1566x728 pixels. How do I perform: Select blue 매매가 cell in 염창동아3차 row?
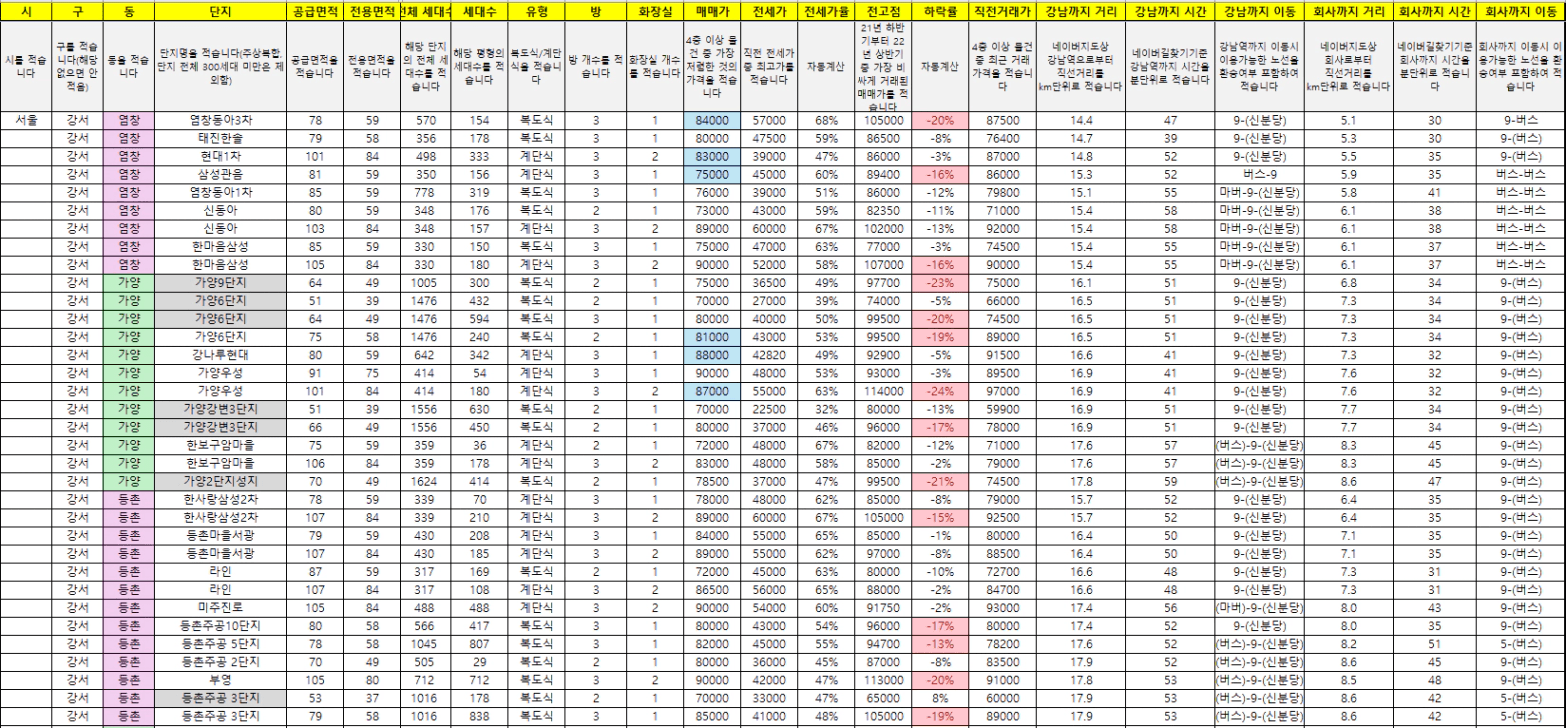[712, 120]
